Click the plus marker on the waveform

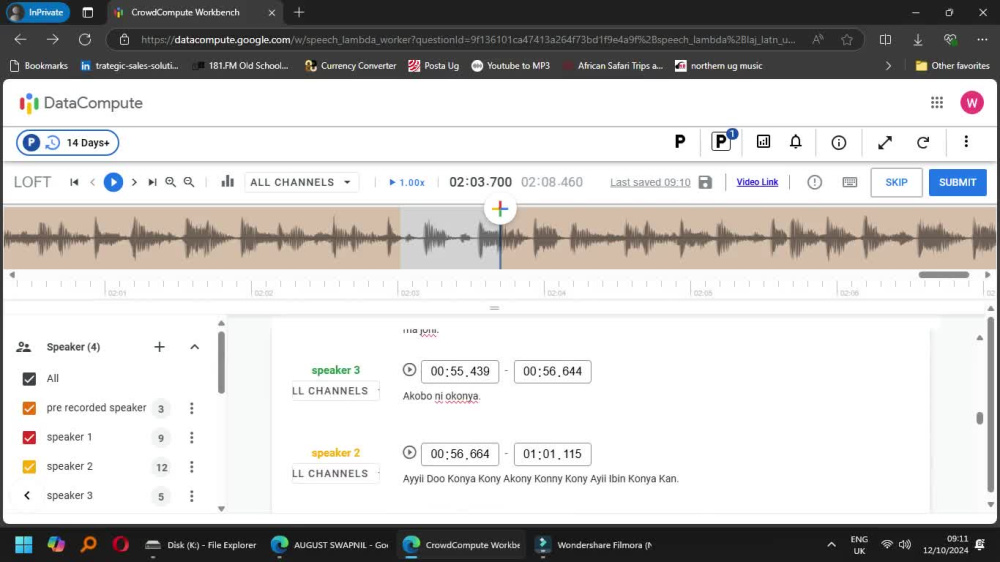pos(500,209)
